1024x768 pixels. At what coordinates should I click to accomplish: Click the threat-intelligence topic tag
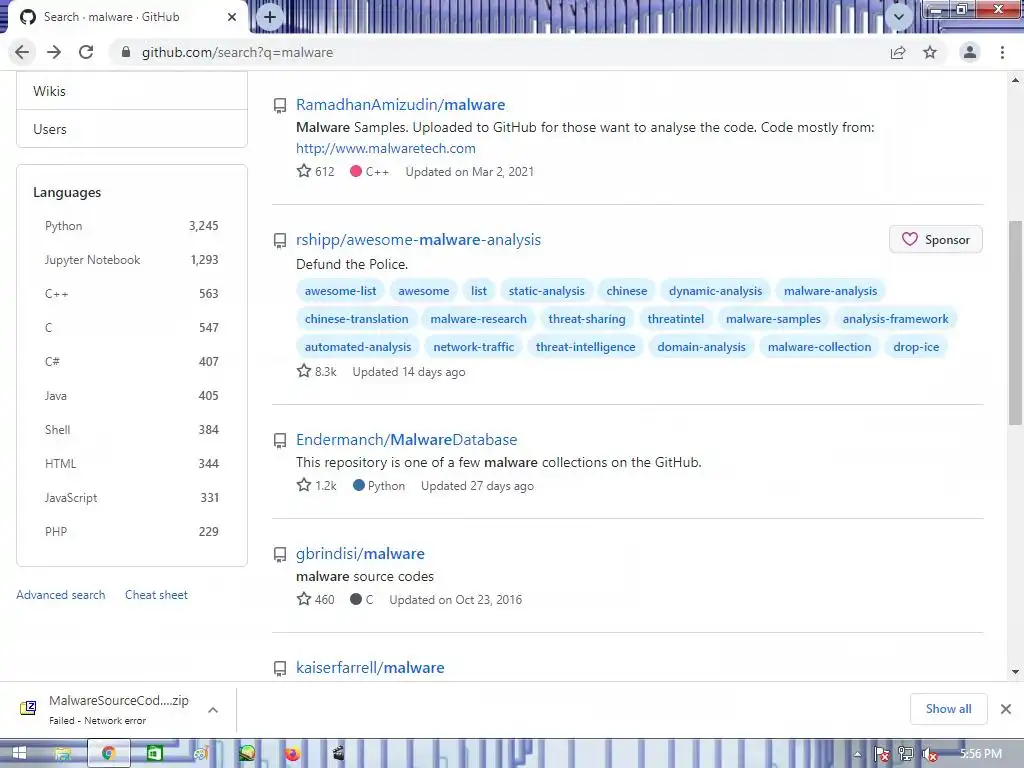(x=585, y=347)
